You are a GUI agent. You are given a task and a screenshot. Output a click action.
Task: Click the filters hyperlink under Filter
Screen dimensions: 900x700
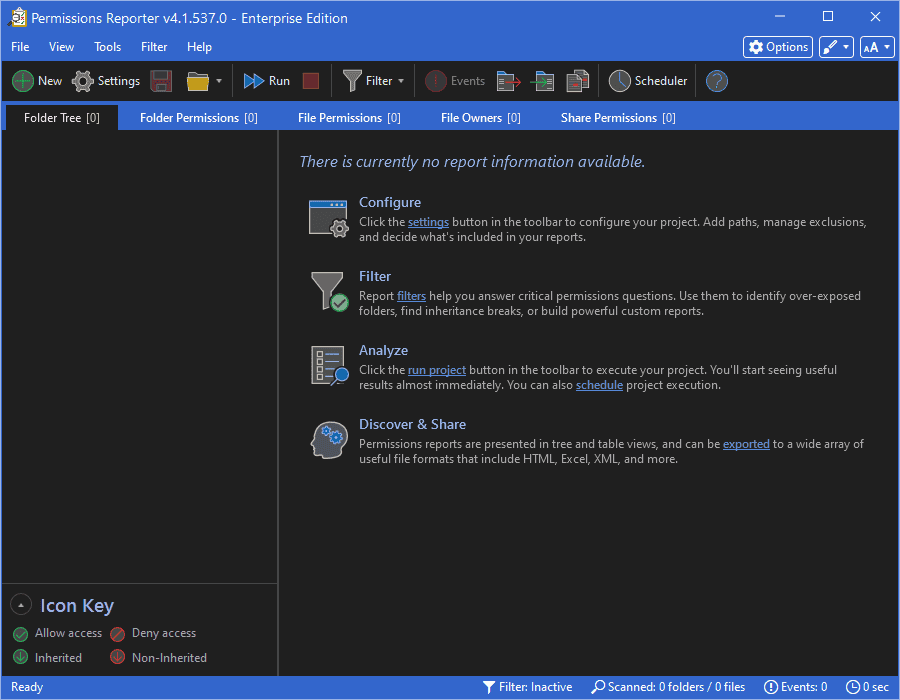click(x=411, y=296)
